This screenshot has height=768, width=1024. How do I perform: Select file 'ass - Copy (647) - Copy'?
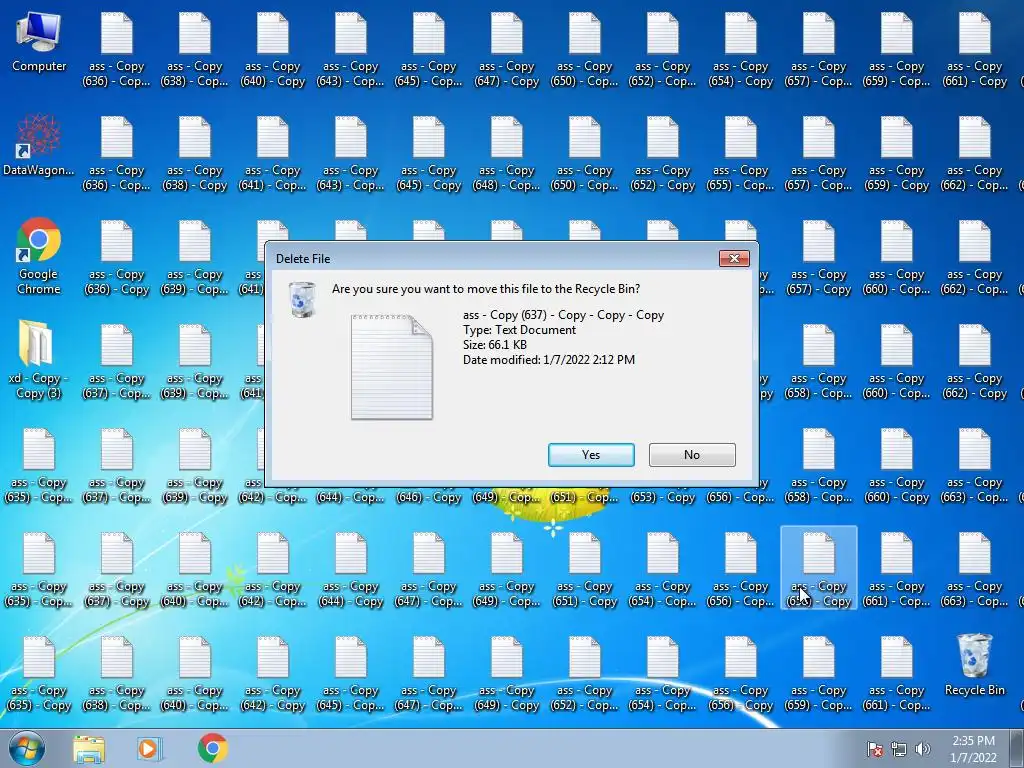coord(507,50)
